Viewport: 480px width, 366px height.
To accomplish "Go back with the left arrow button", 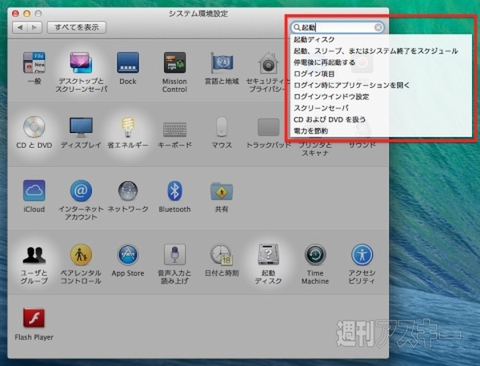I will [x=20, y=27].
